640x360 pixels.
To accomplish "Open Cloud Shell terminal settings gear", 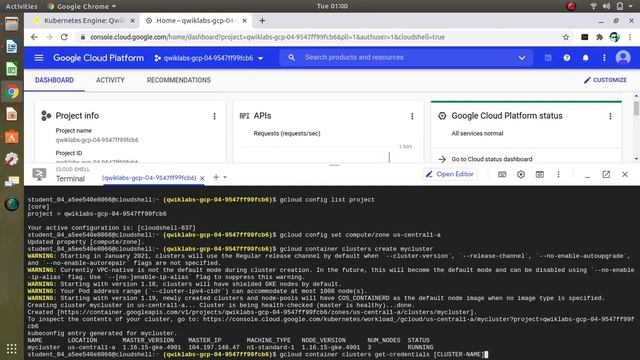I will [x=521, y=174].
